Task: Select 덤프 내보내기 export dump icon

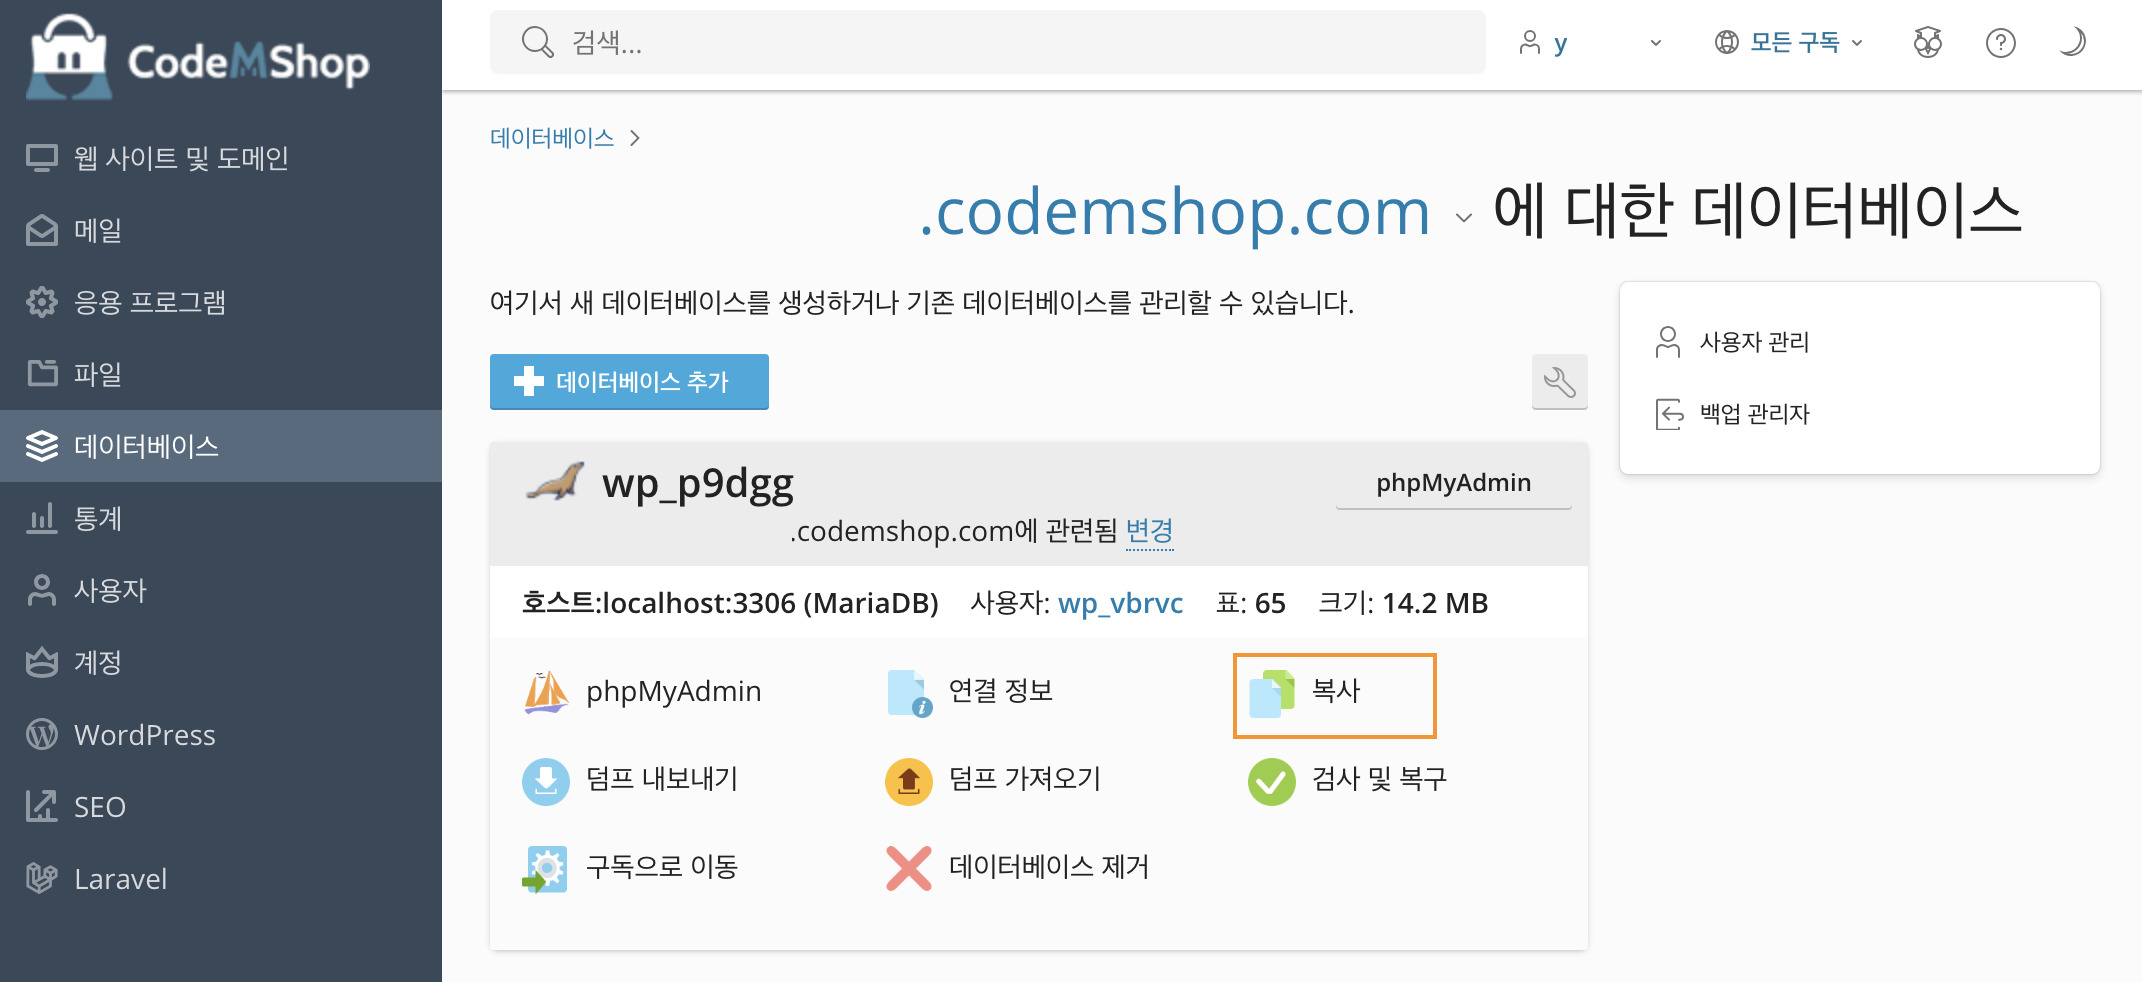Action: 546,781
